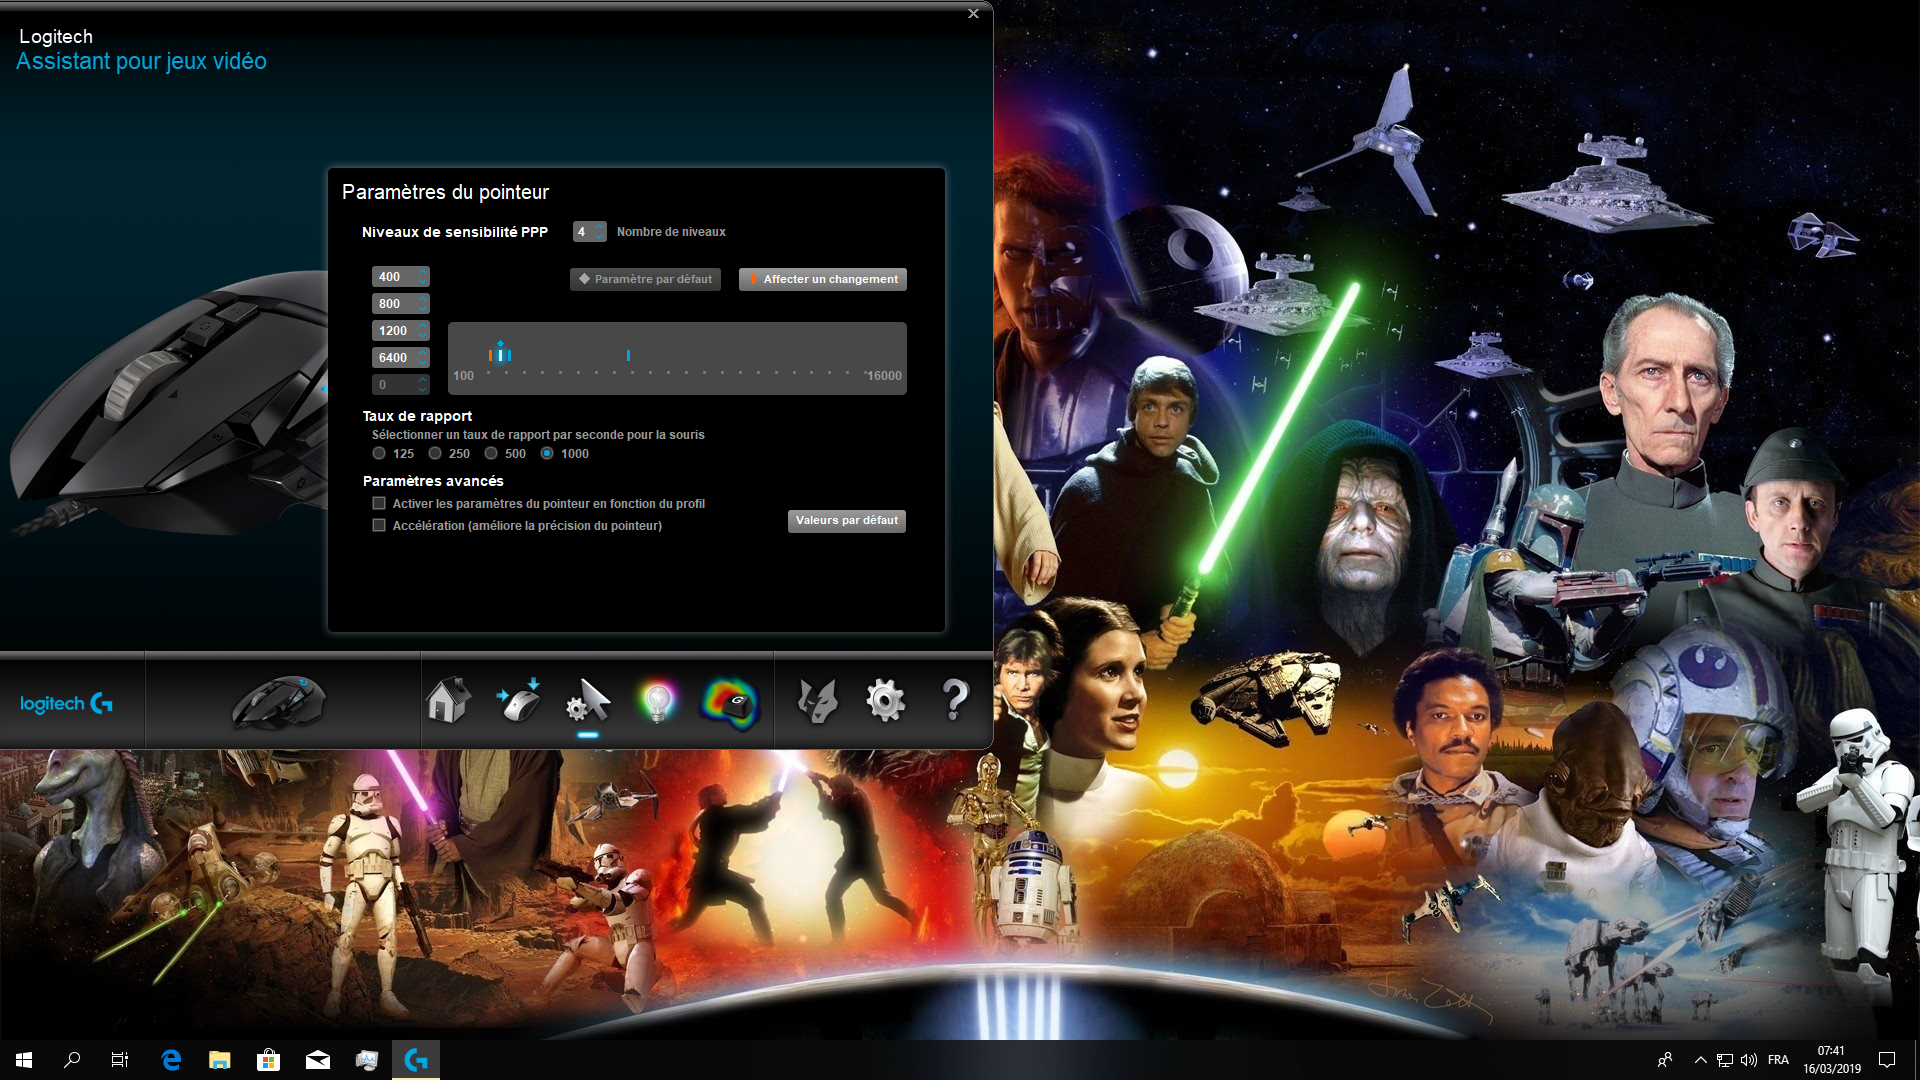Open the lighting settings bulb icon

[x=657, y=701]
